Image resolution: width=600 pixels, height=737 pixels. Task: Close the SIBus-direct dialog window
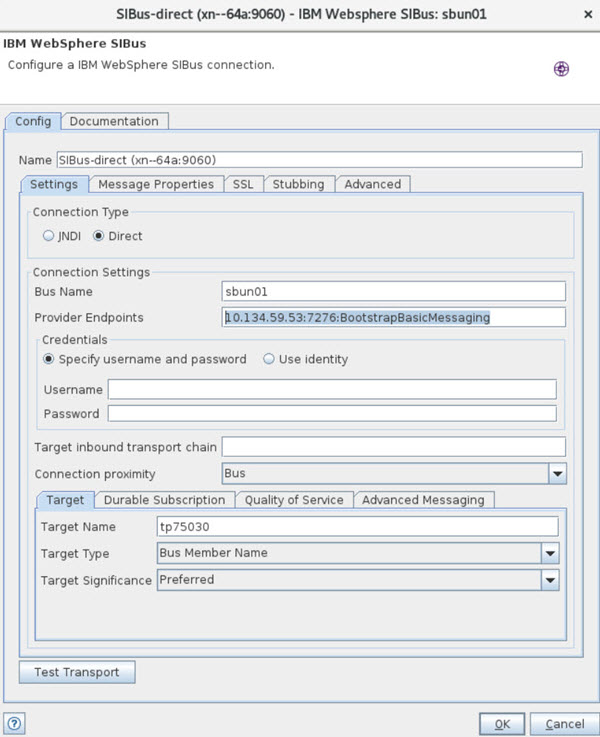[584, 14]
